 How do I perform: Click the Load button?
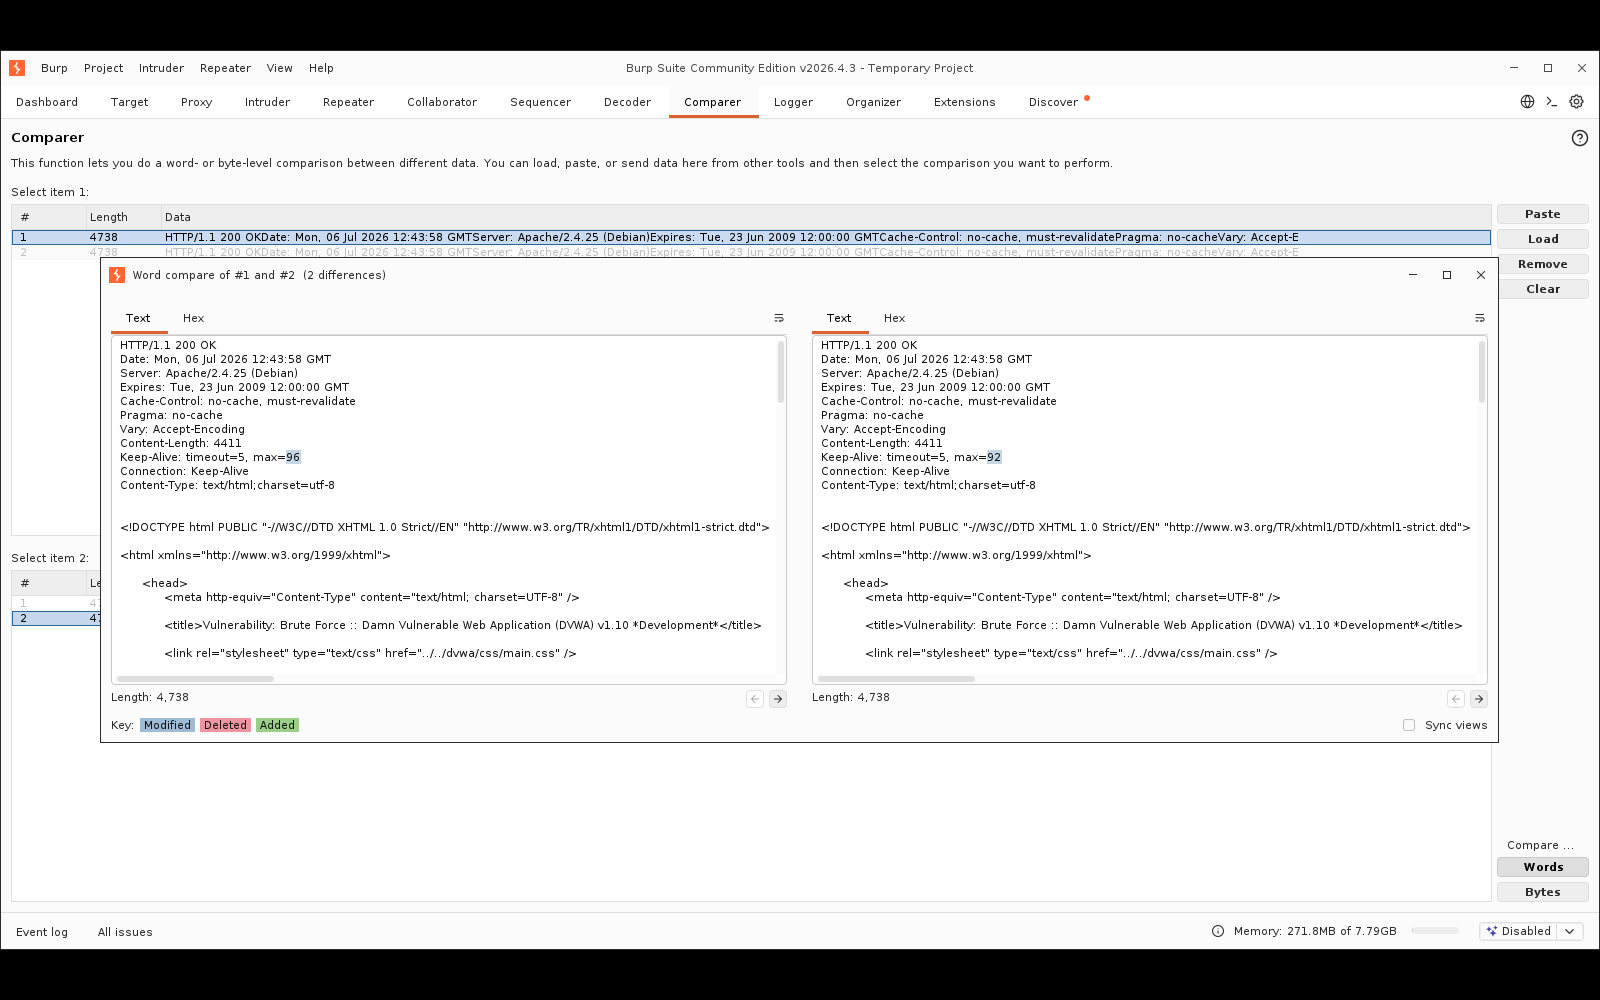pos(1543,239)
